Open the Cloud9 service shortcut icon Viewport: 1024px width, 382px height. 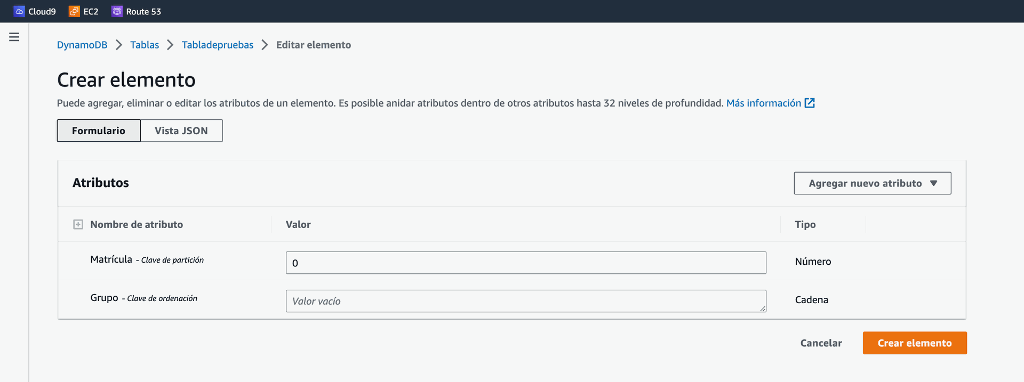tap(19, 11)
